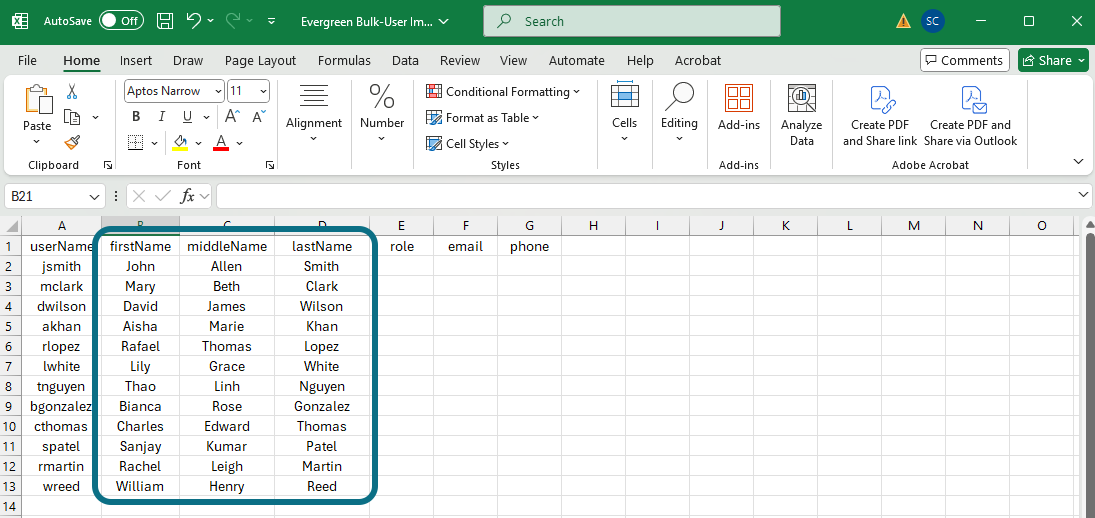The height and width of the screenshot is (518, 1095).
Task: Select the Format Painter brush
Action: coord(72,142)
